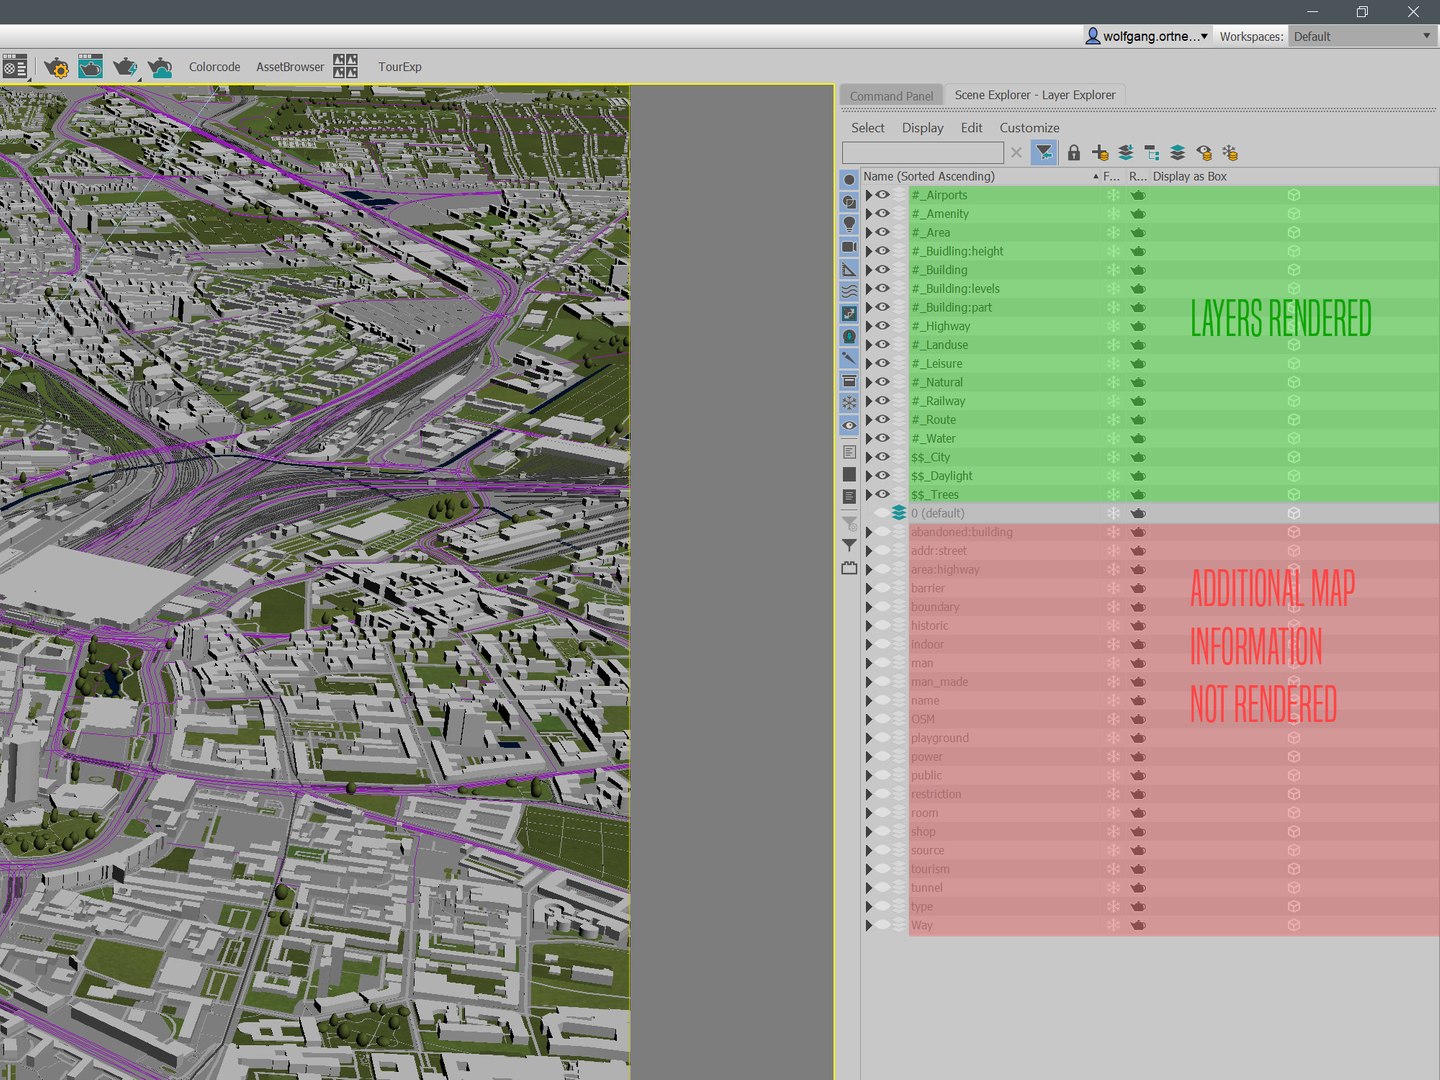1440x1080 pixels.
Task: Open the Select menu
Action: click(868, 128)
